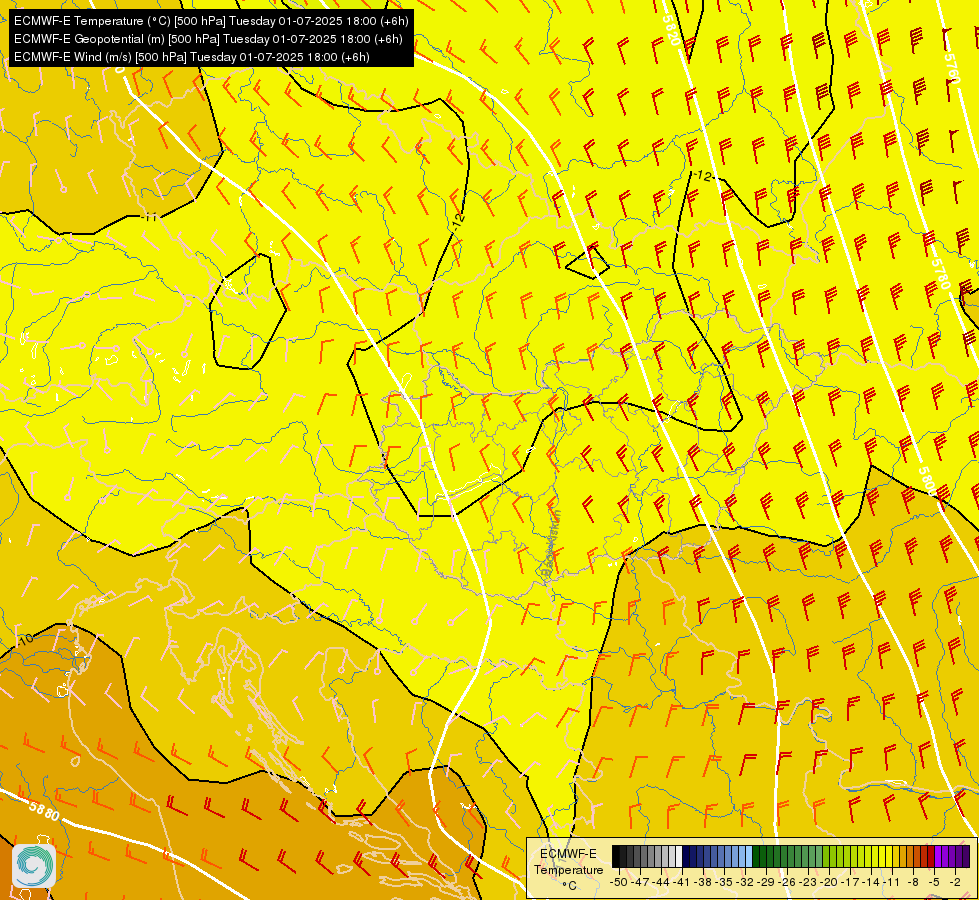Click the -32 legend tick label

click(745, 883)
